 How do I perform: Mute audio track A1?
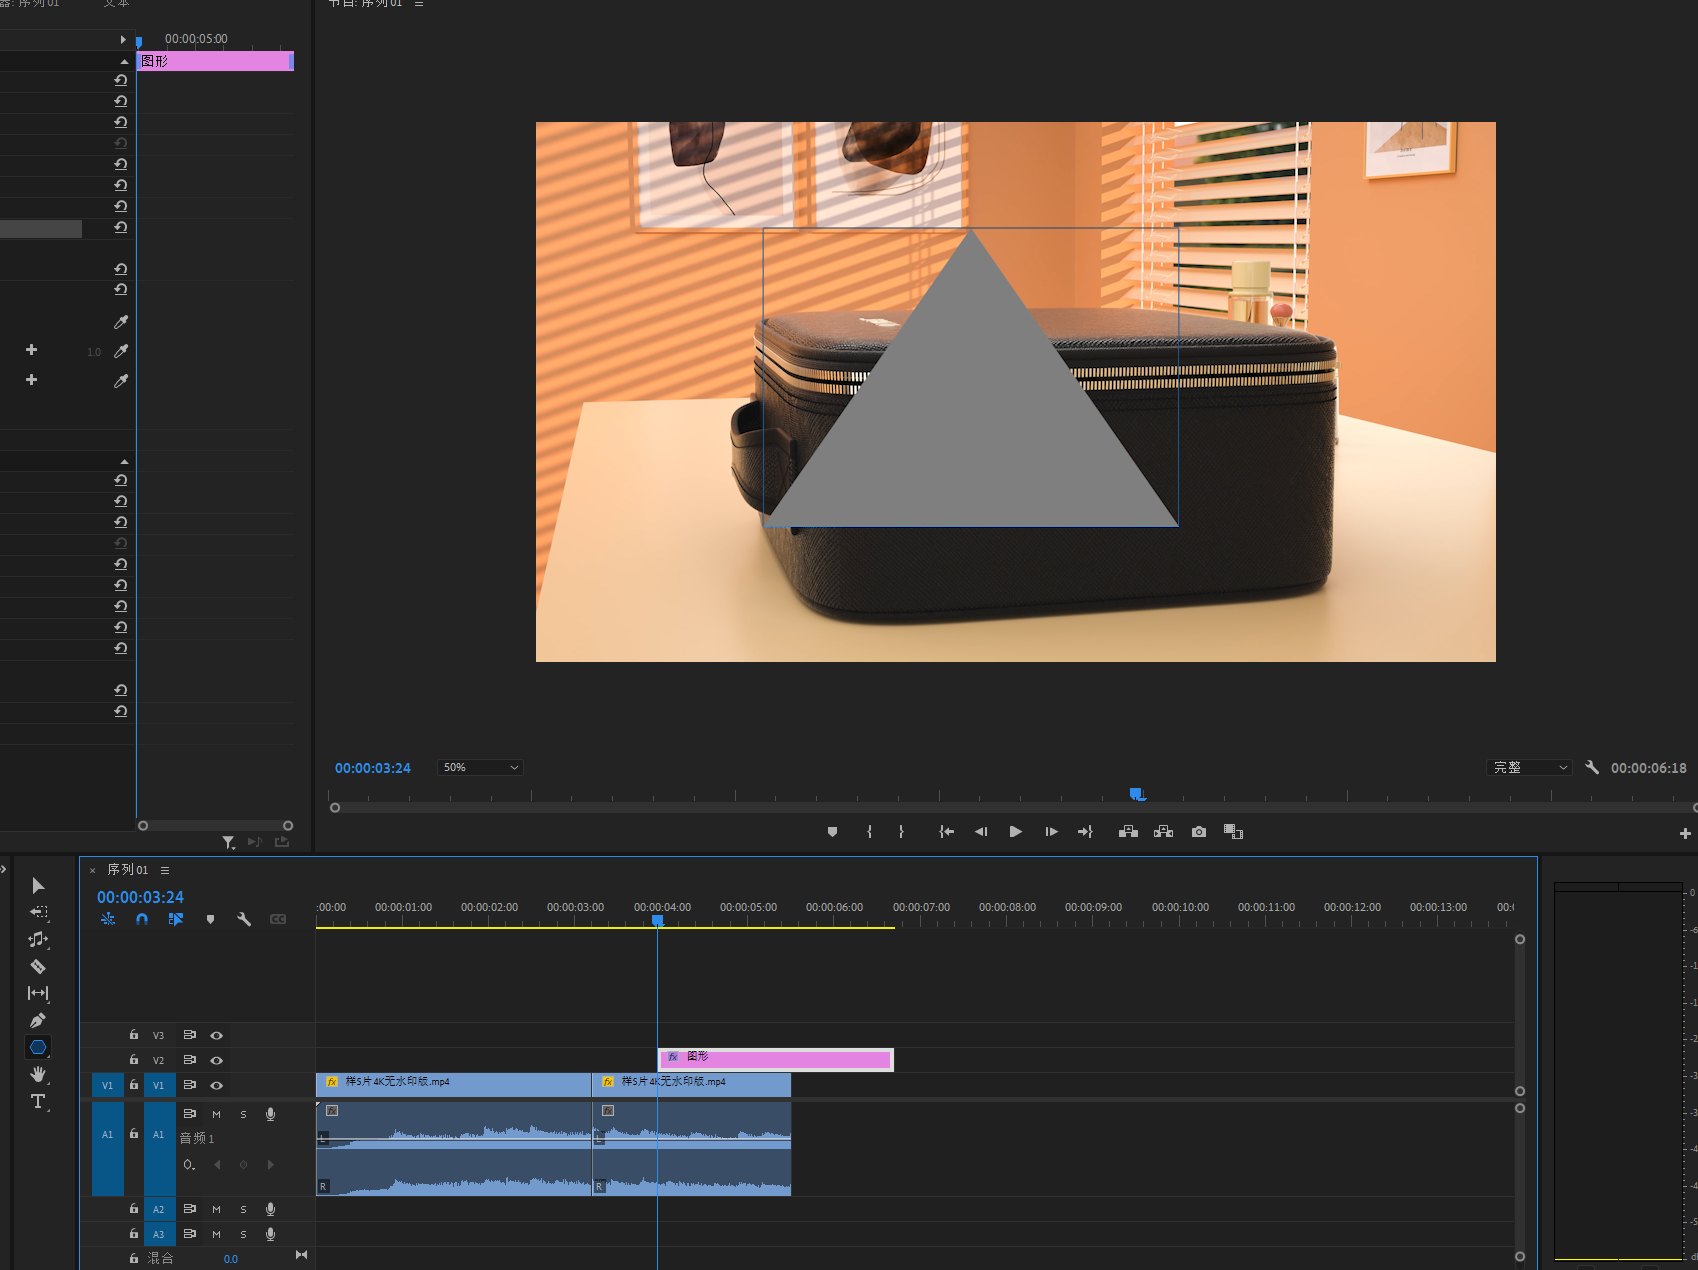pos(216,1114)
